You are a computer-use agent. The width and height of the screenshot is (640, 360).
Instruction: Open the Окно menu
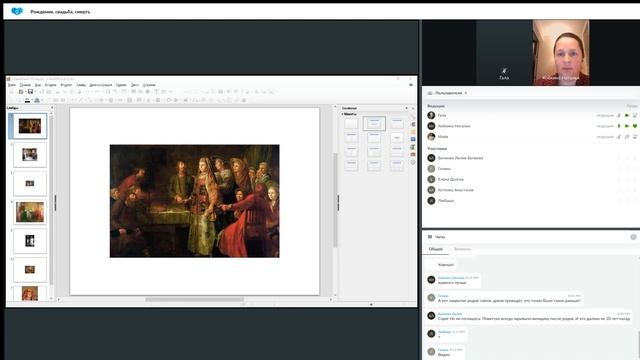[x=135, y=85]
